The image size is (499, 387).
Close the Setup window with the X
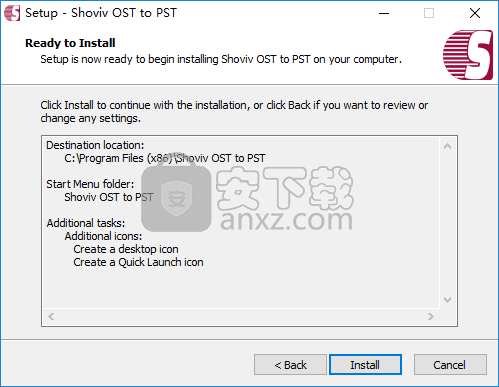point(475,13)
